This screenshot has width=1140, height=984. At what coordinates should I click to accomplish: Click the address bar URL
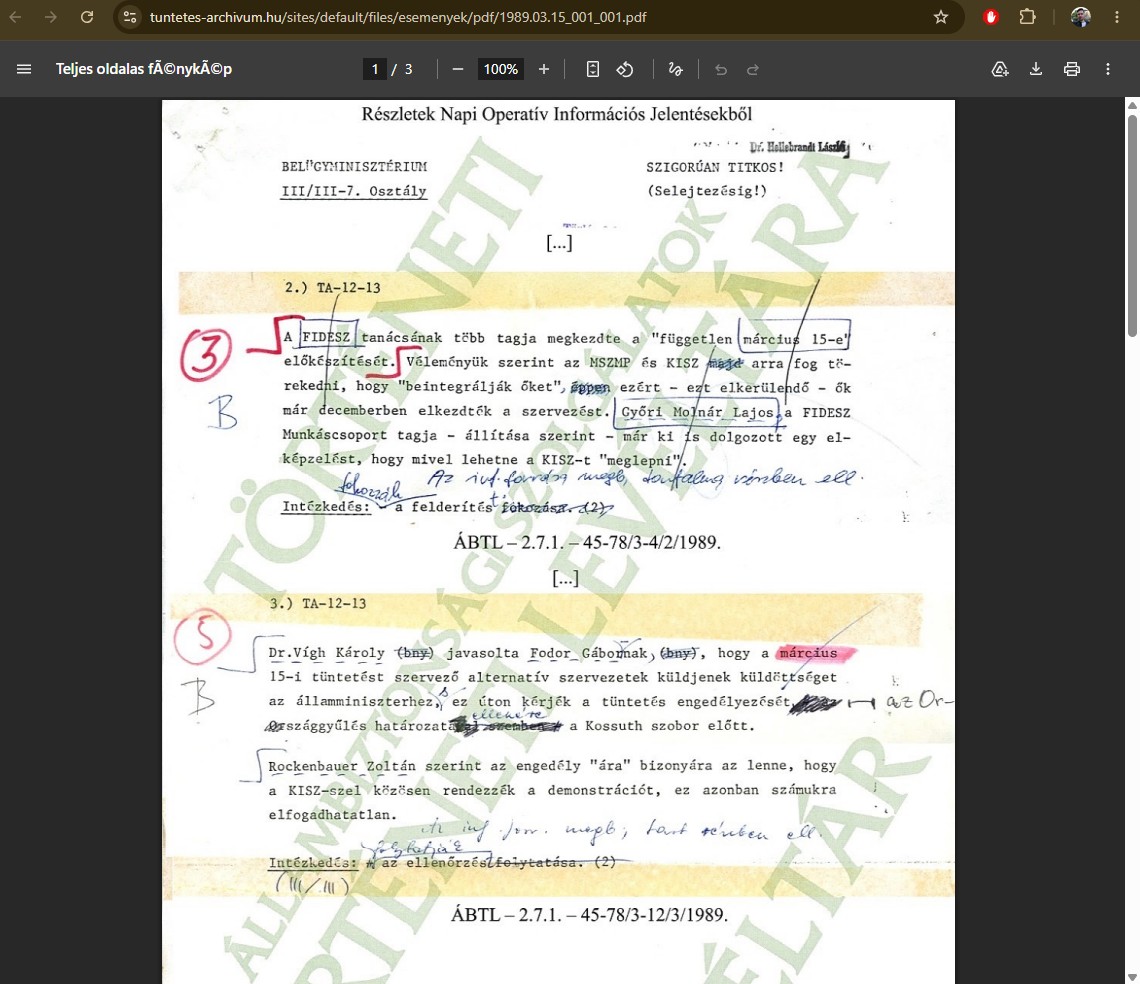pos(398,17)
